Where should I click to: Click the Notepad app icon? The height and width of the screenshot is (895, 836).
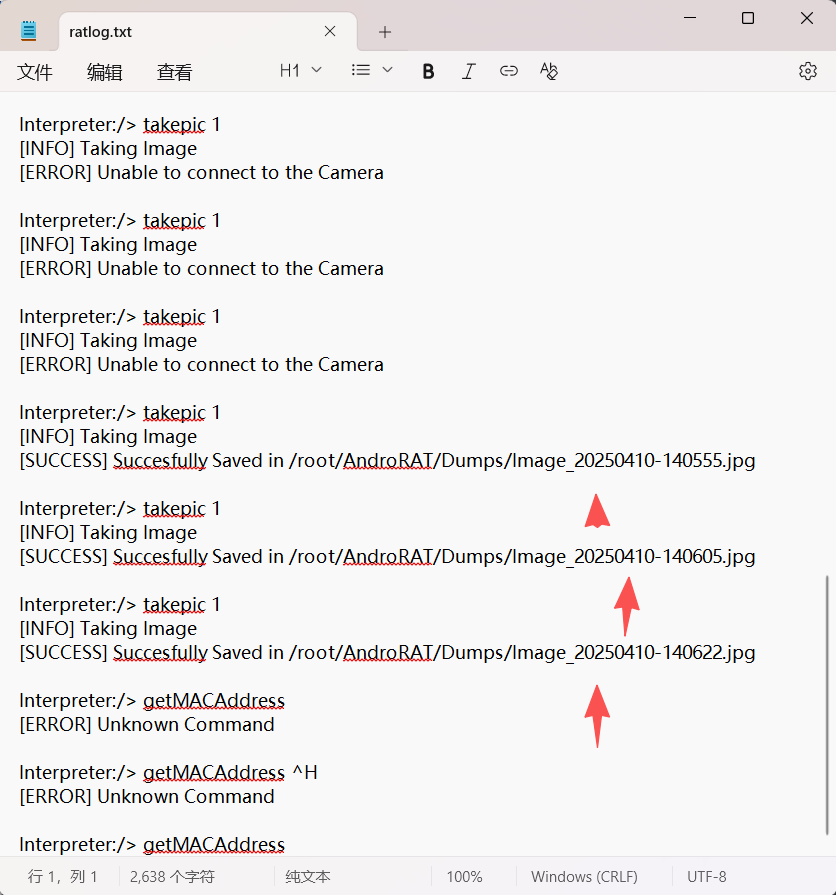coord(29,31)
